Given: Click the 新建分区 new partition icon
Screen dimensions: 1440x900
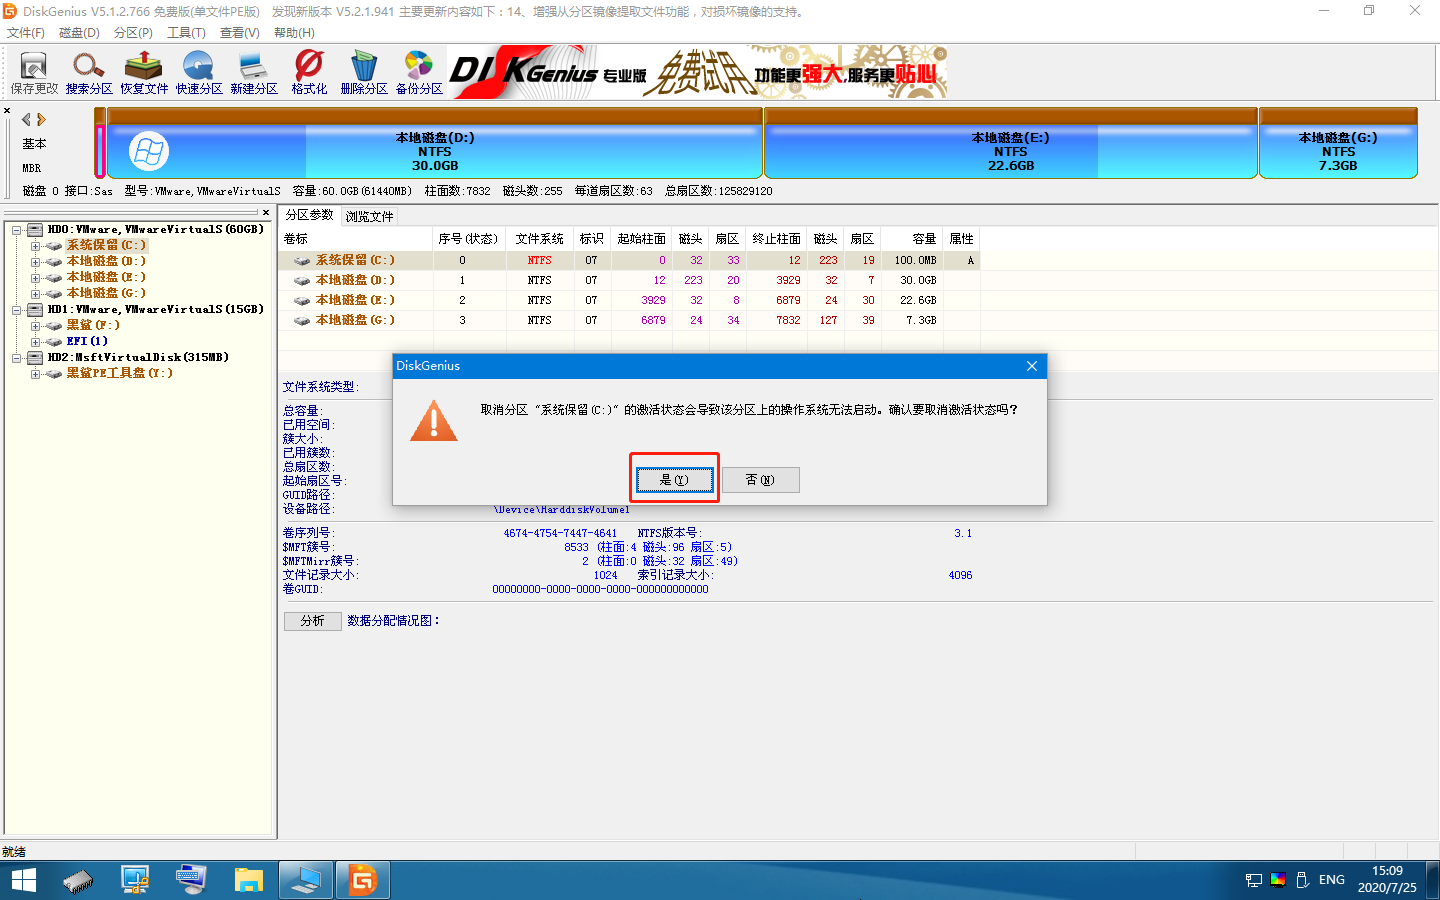Looking at the screenshot, I should click(x=254, y=73).
